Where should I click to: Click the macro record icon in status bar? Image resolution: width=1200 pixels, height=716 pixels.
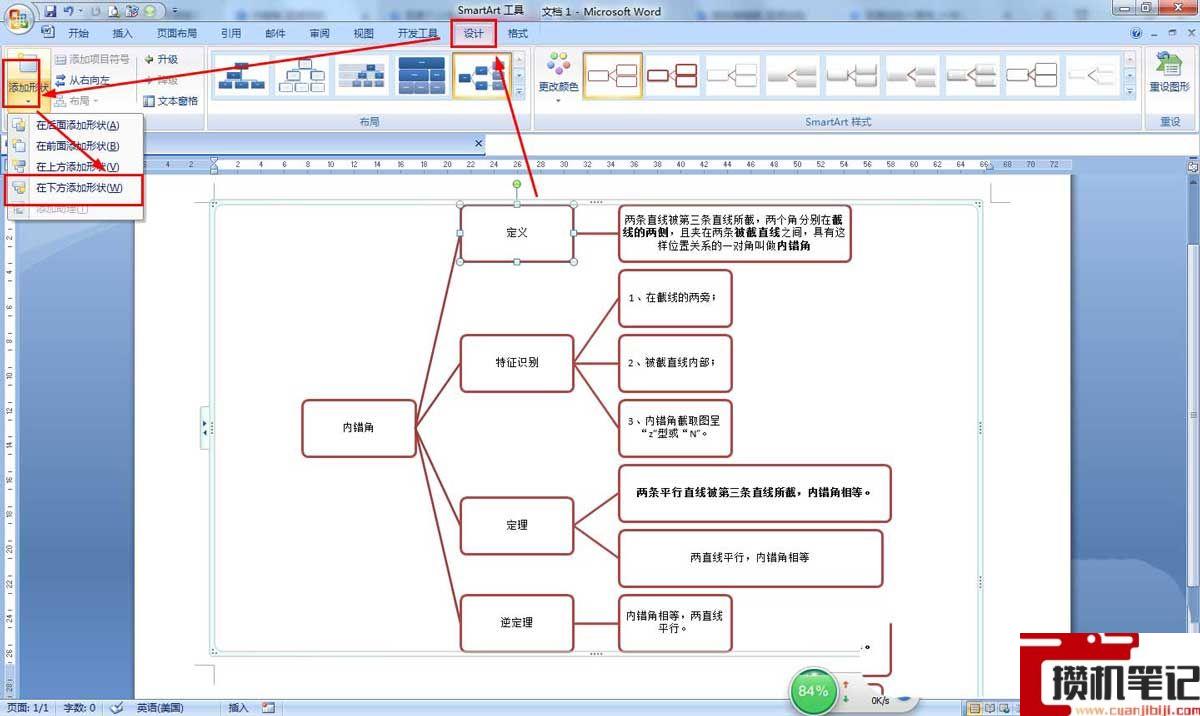point(268,708)
